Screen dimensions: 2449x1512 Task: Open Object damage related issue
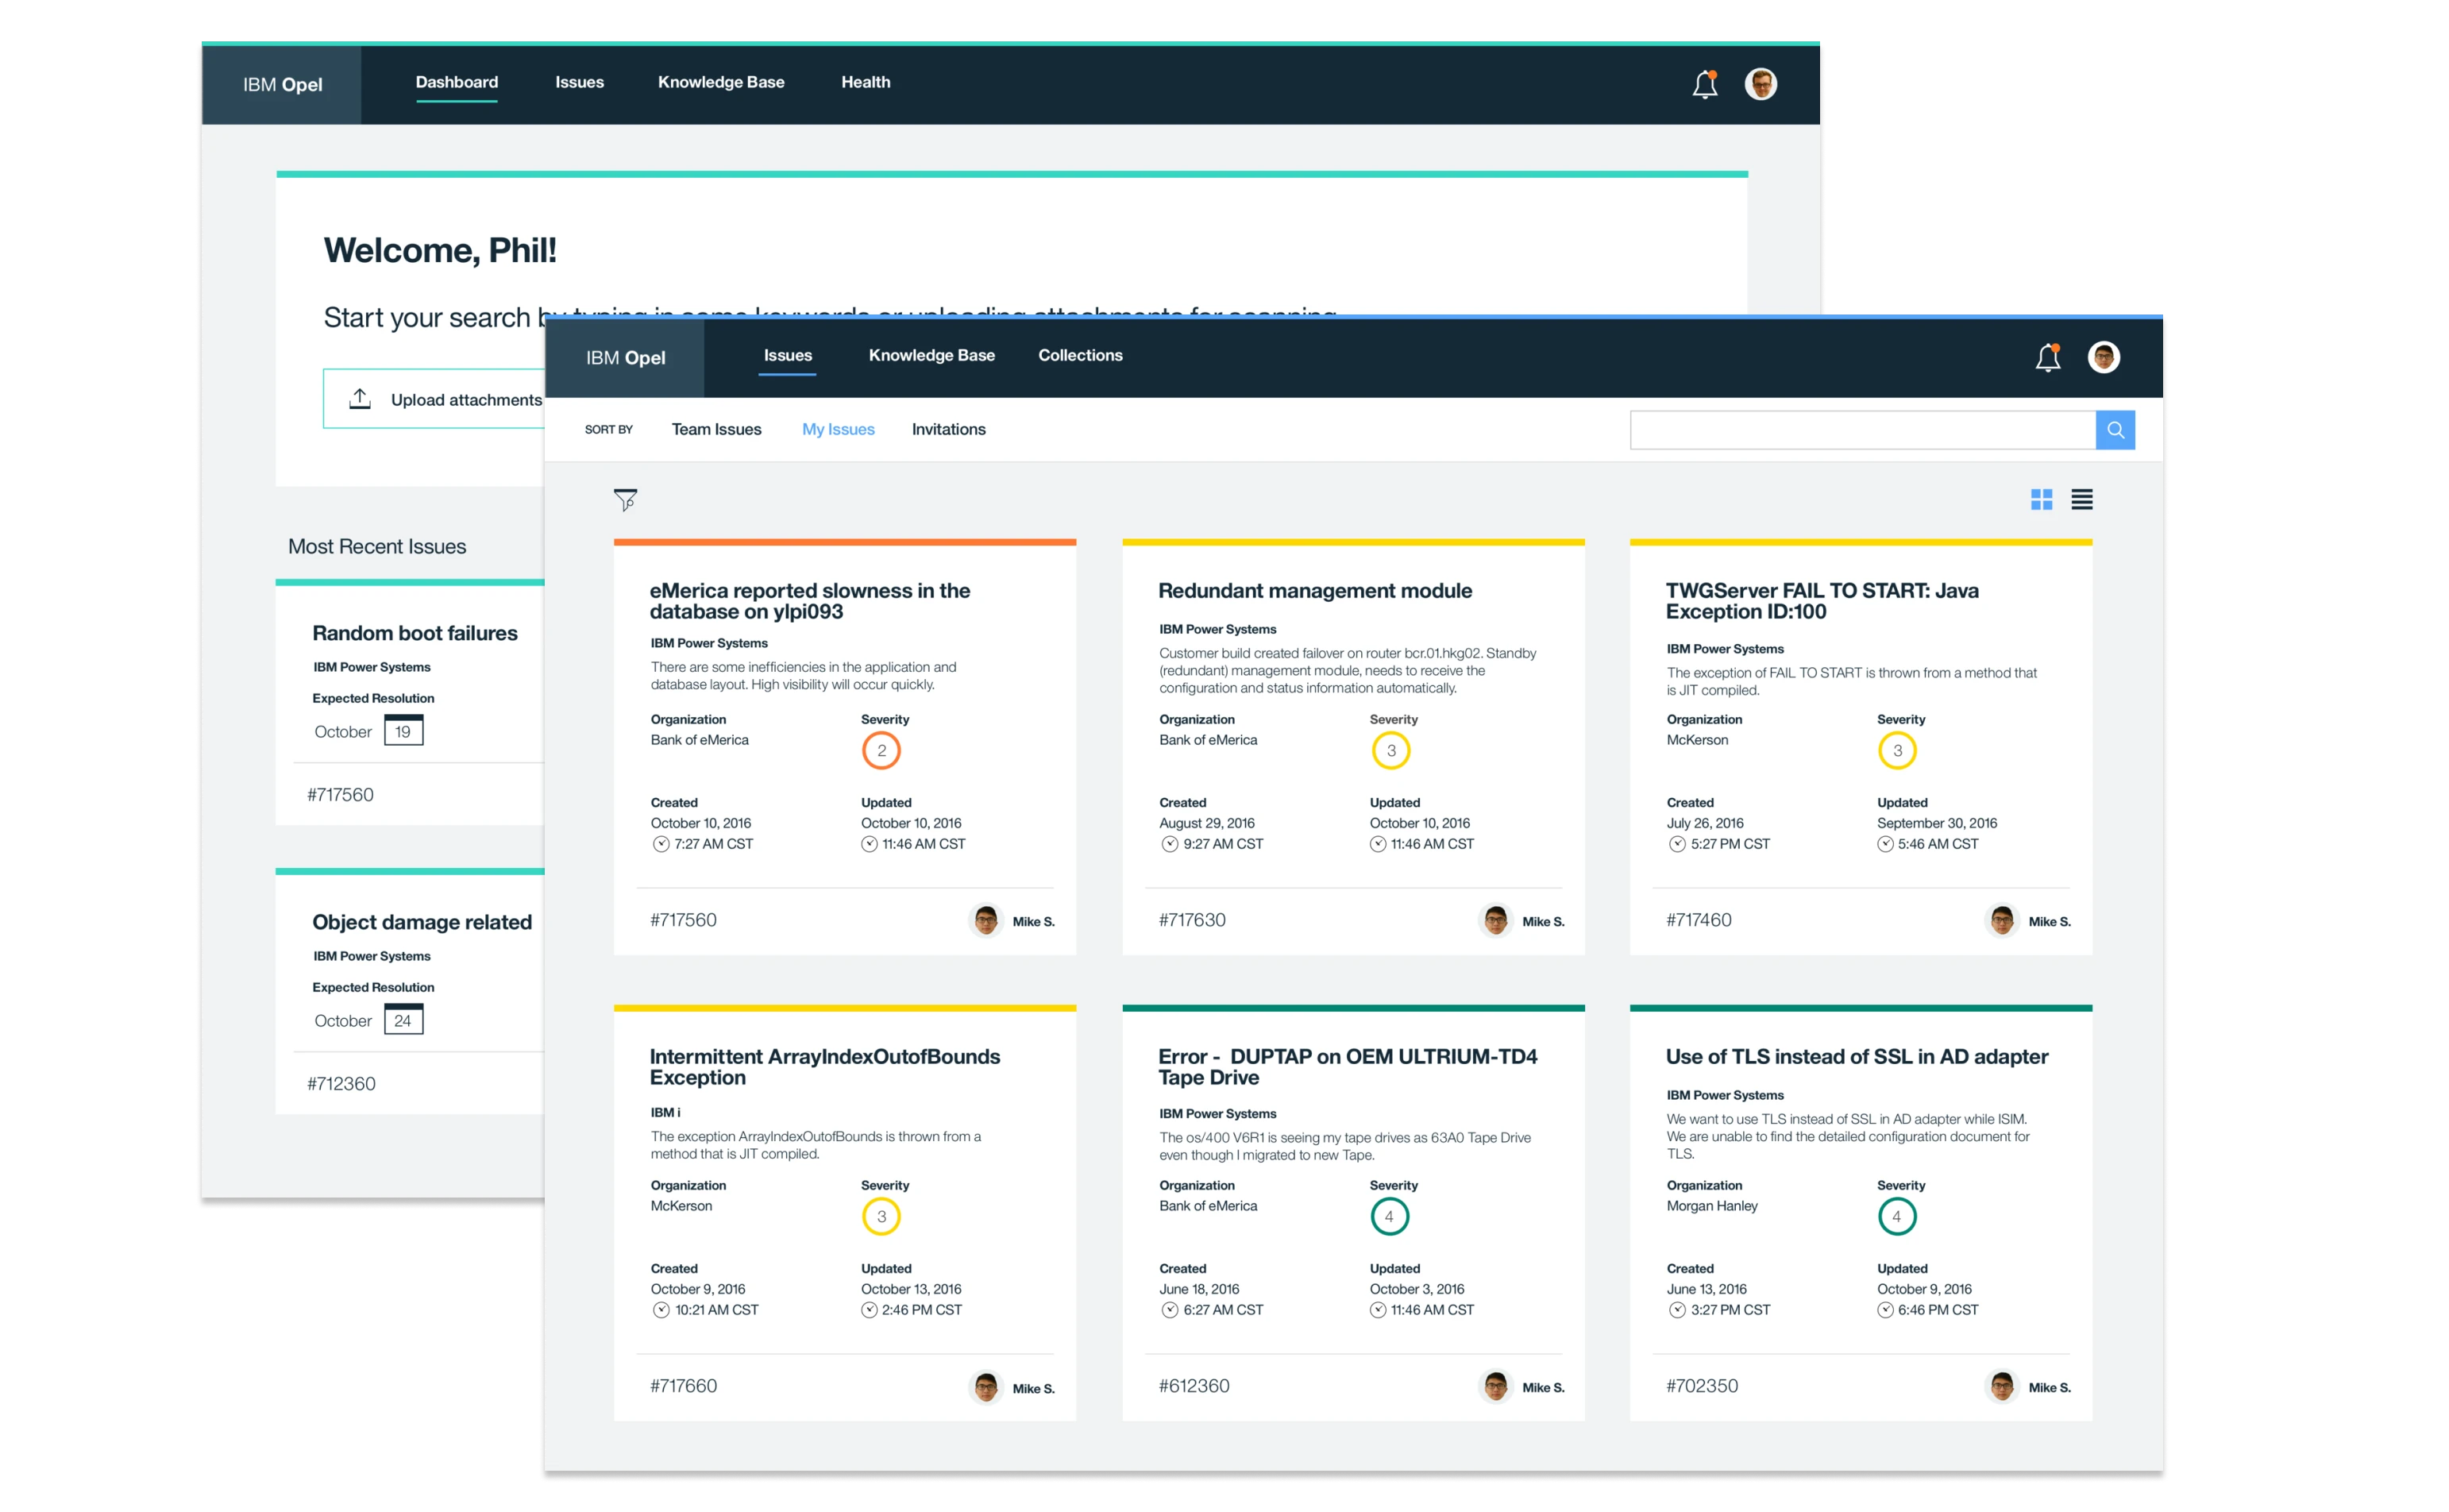click(x=421, y=922)
